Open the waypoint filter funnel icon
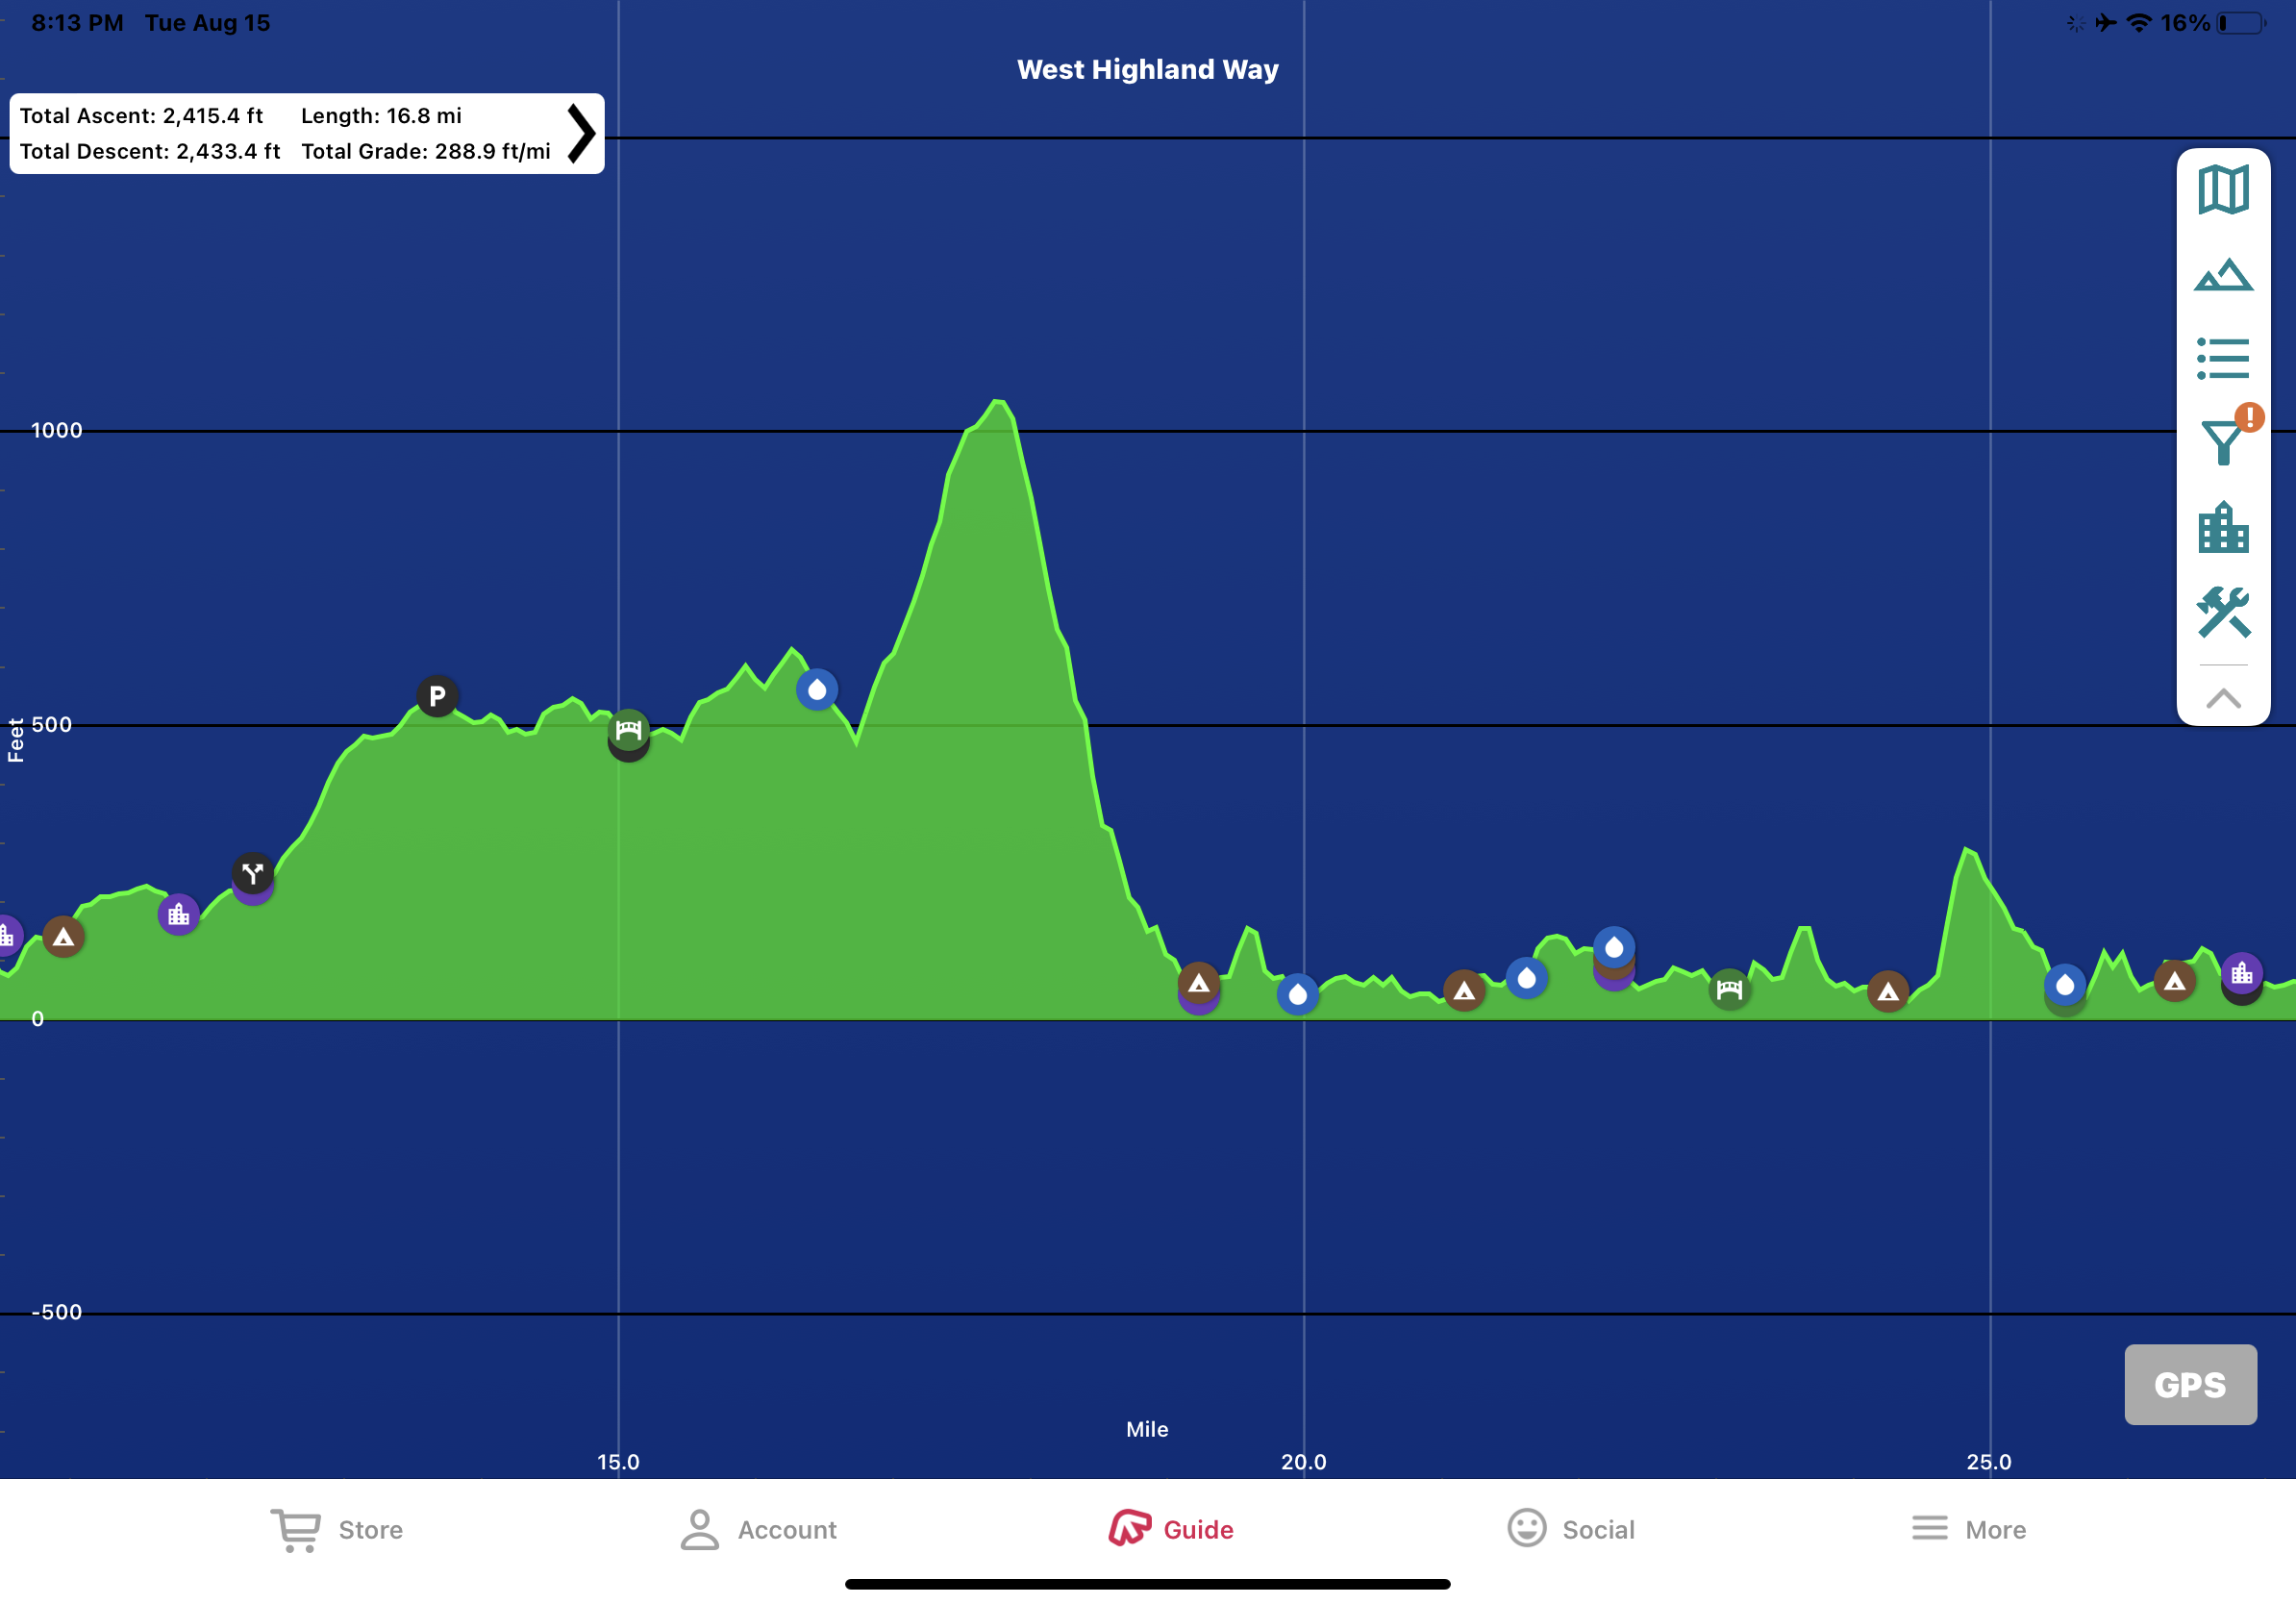Viewport: 2296px width, 1604px height. pos(2222,441)
